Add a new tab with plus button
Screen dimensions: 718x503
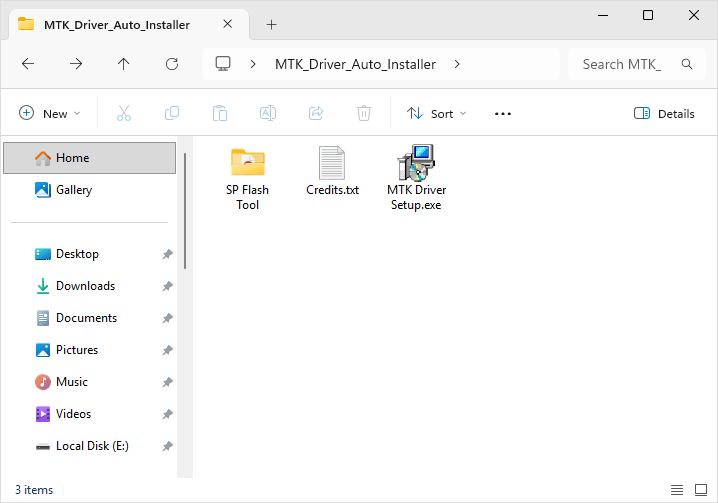coord(272,24)
